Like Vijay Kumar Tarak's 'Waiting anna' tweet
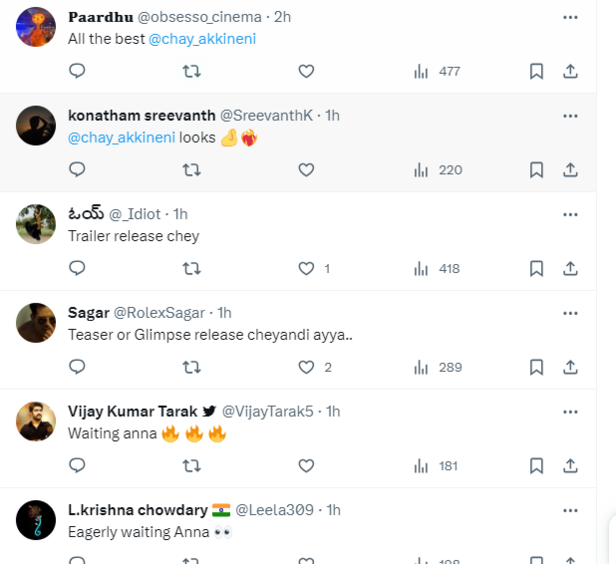Image resolution: width=616 pixels, height=564 pixels. coord(306,465)
